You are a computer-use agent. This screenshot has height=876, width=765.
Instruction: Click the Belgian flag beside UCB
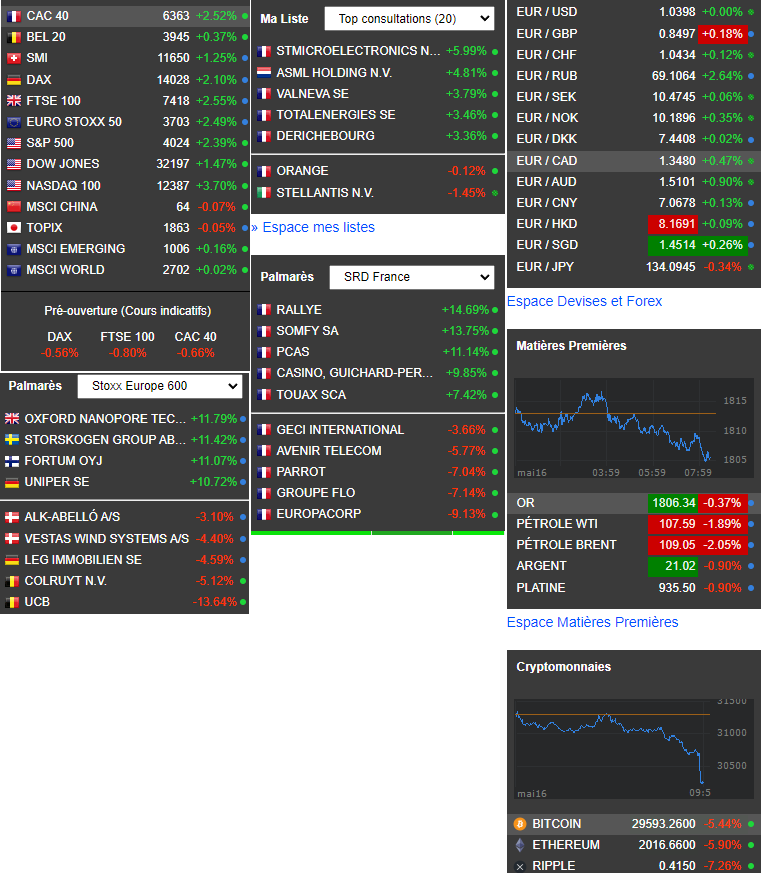12,602
